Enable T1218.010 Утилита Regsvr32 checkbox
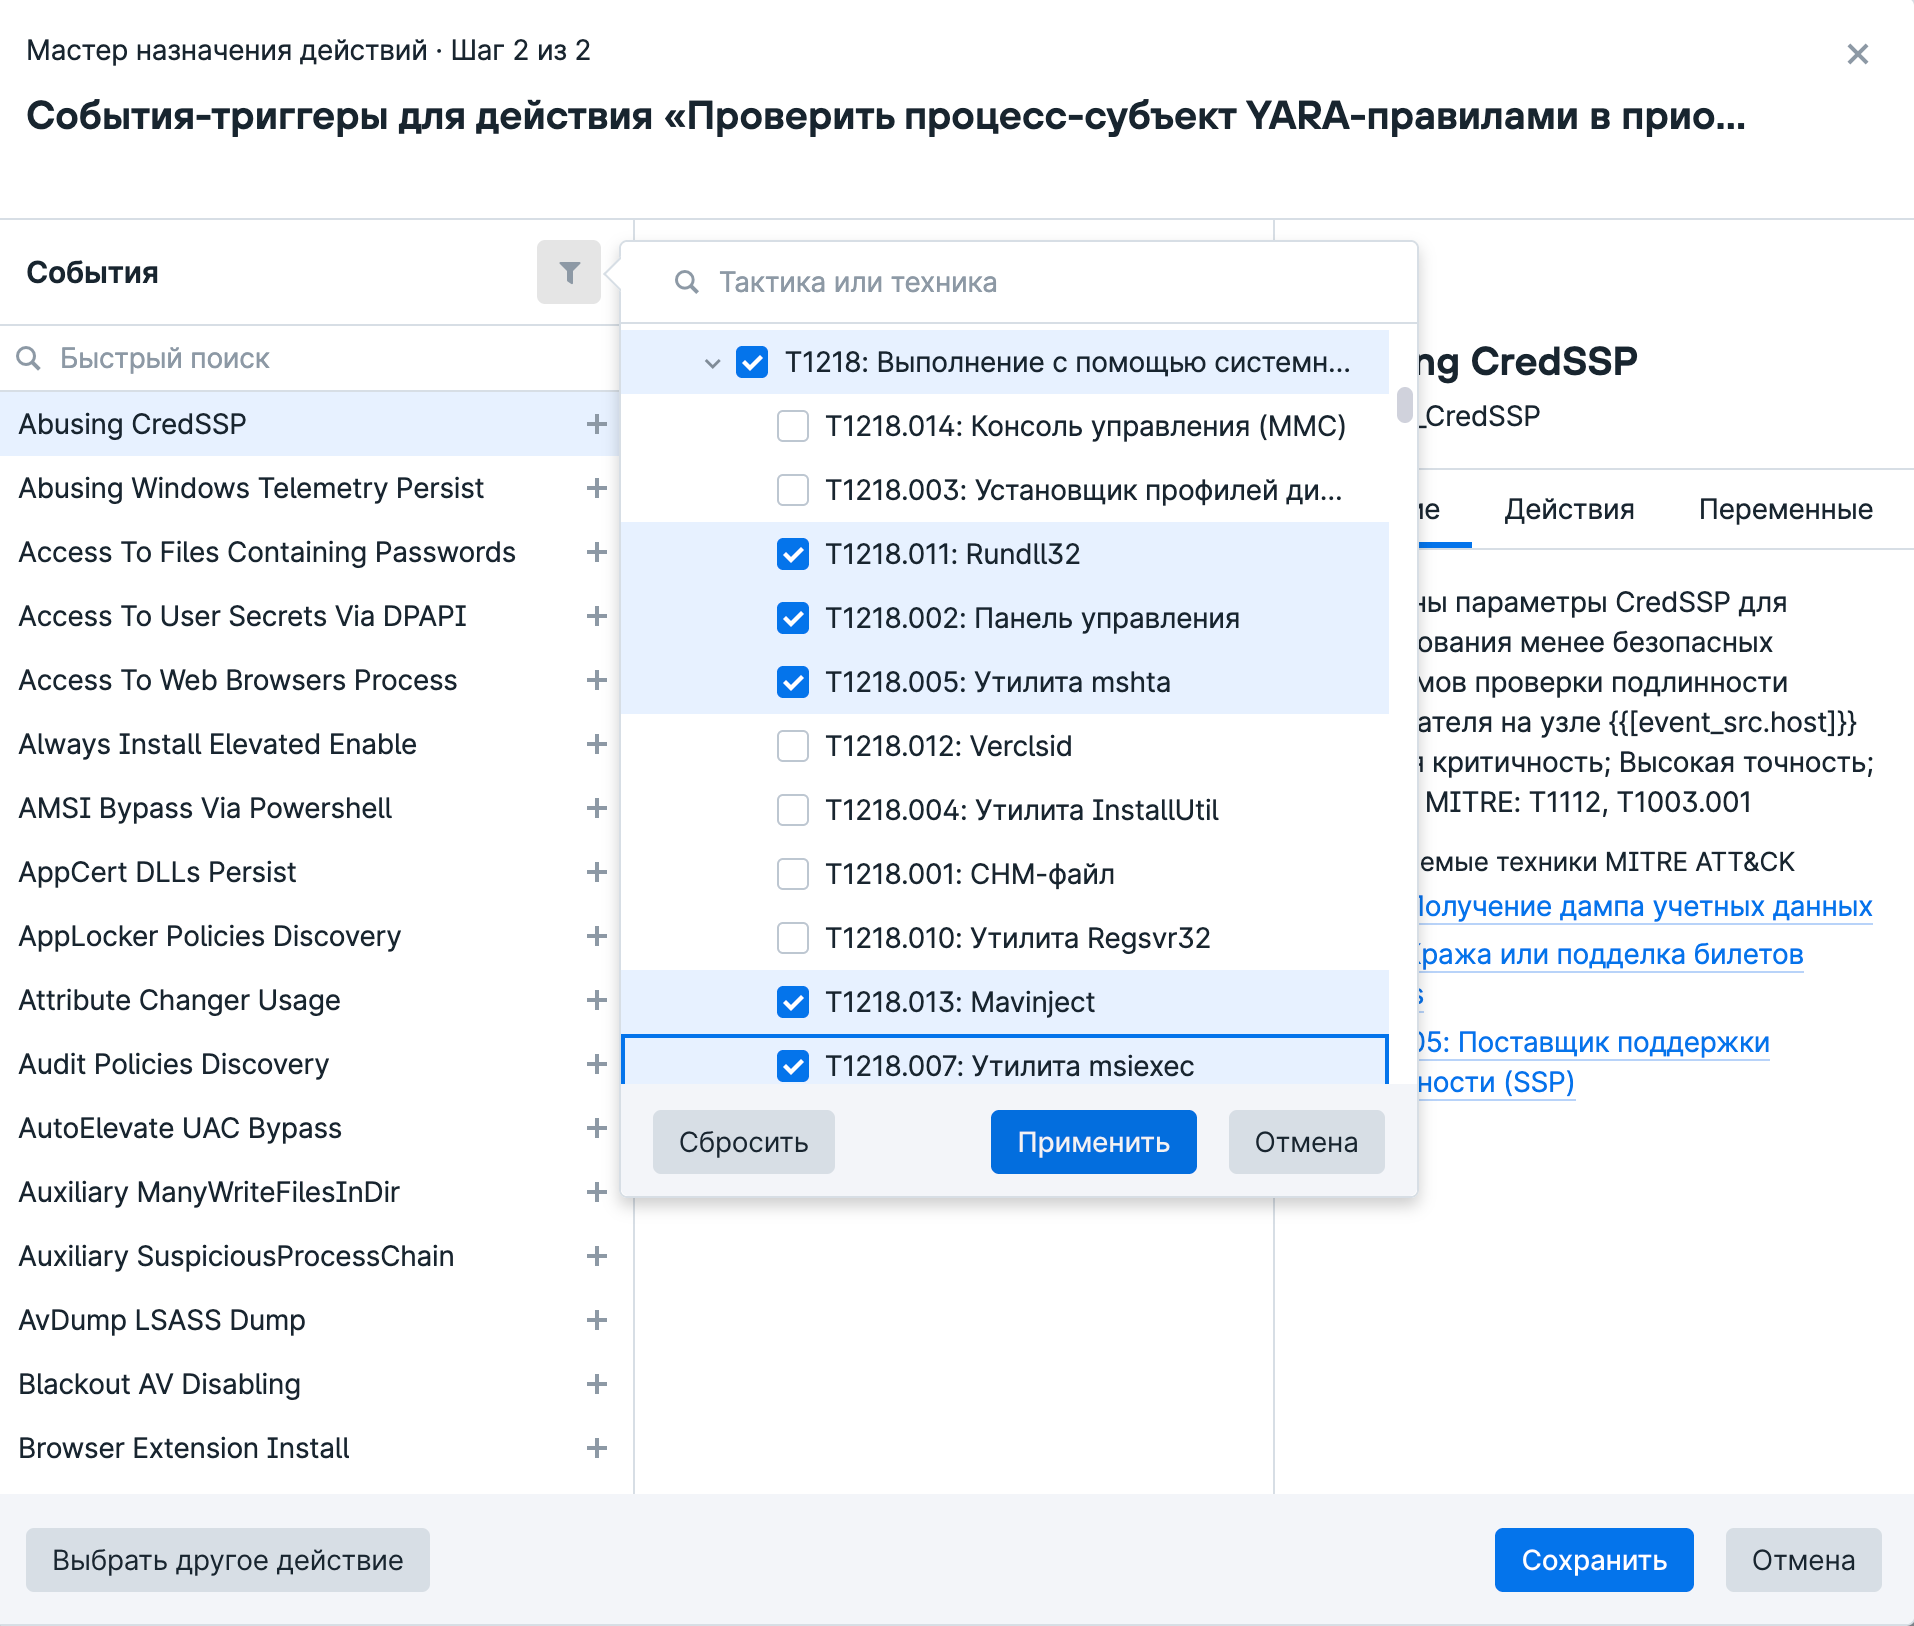 pos(793,938)
